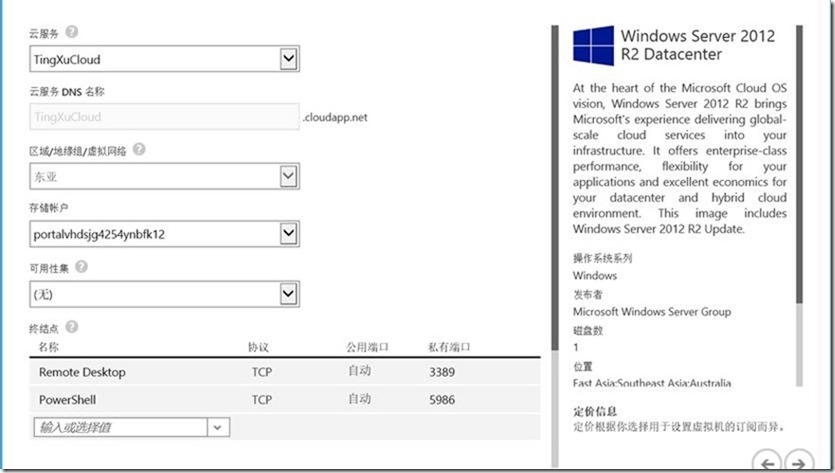The image size is (835, 473).
Task: Click the 协议 column header
Action: pyautogui.click(x=258, y=347)
